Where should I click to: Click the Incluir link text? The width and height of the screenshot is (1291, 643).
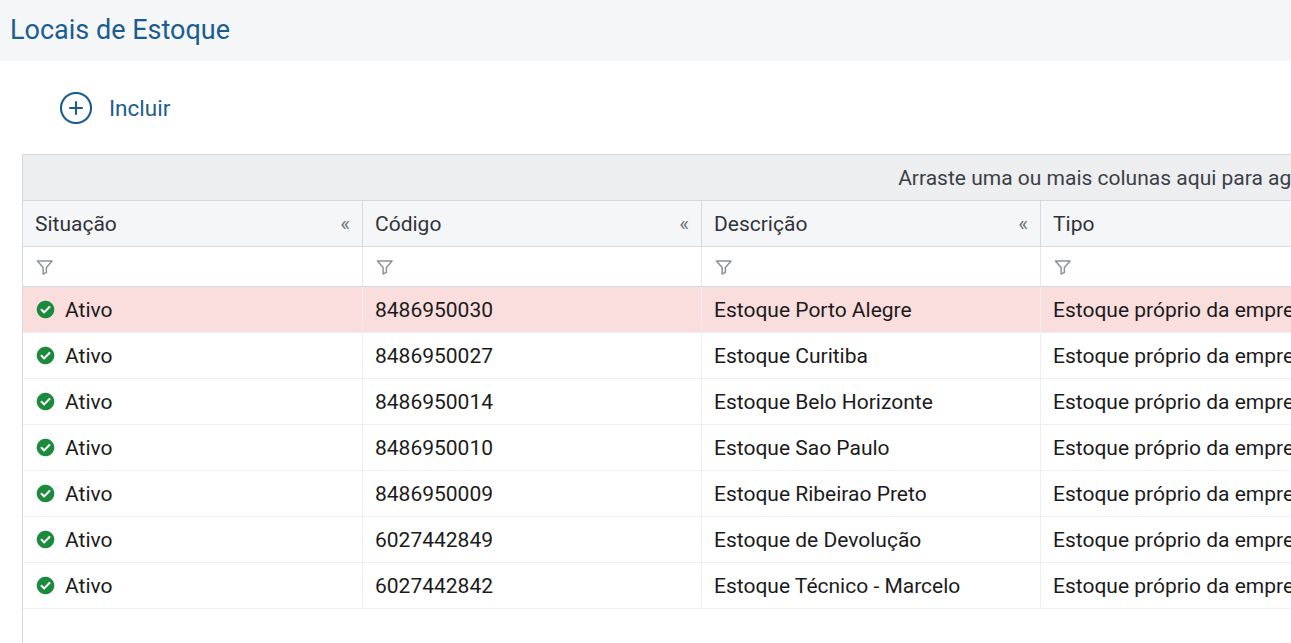click(140, 108)
